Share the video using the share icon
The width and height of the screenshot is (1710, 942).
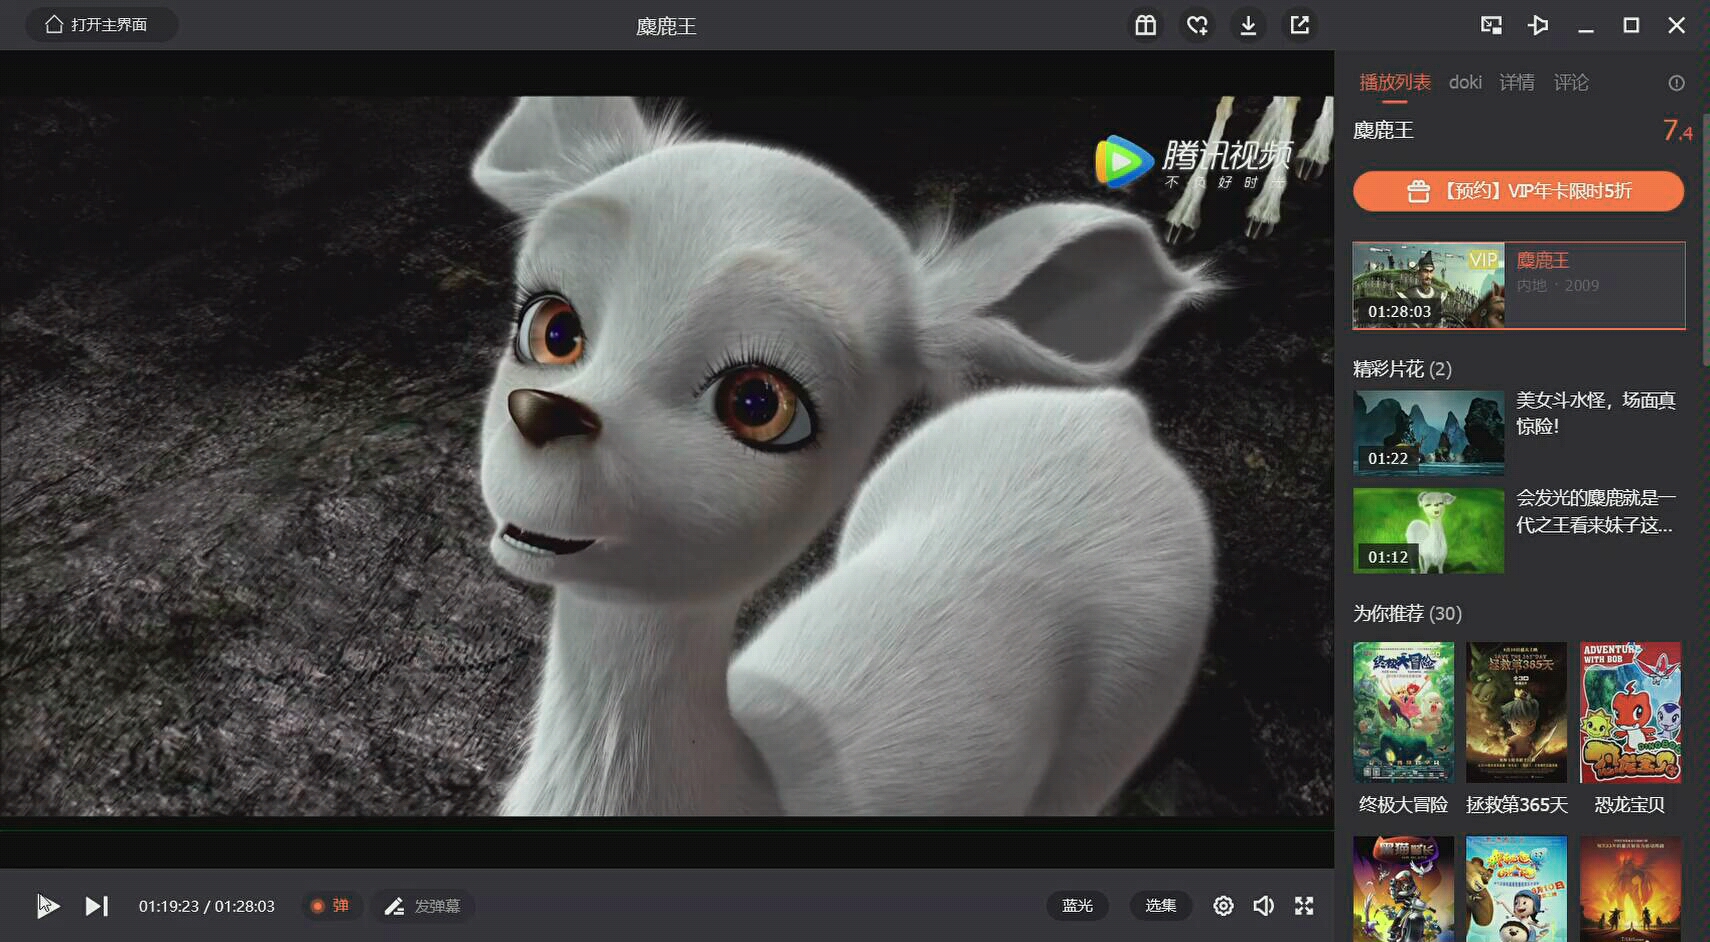1299,25
